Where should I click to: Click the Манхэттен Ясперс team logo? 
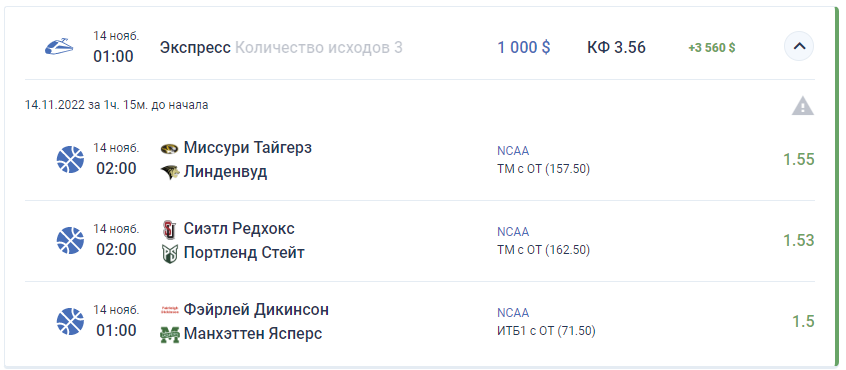[170, 334]
